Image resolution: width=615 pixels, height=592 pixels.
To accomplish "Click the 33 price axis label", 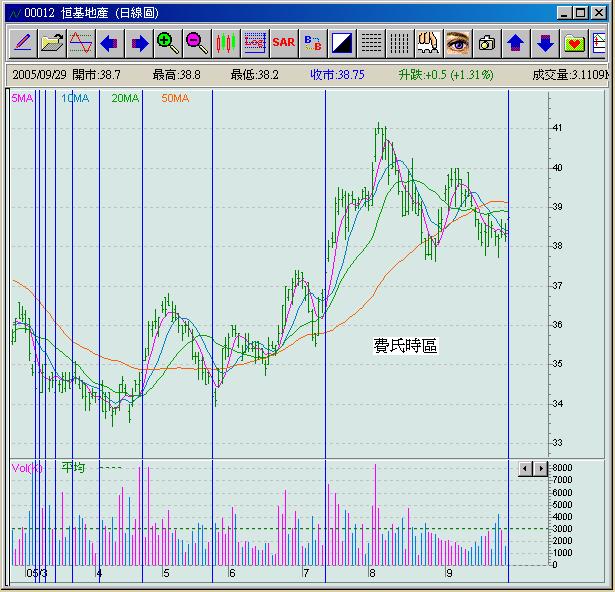I will coord(557,443).
